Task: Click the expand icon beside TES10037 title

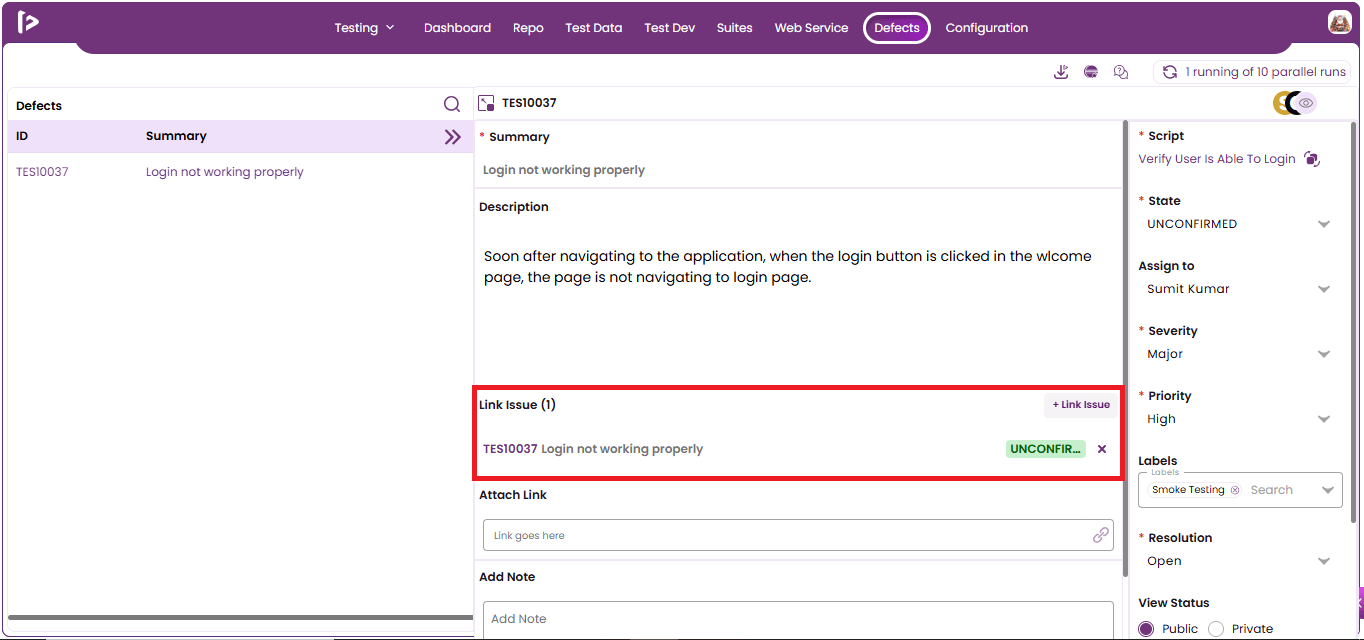Action: 487,103
